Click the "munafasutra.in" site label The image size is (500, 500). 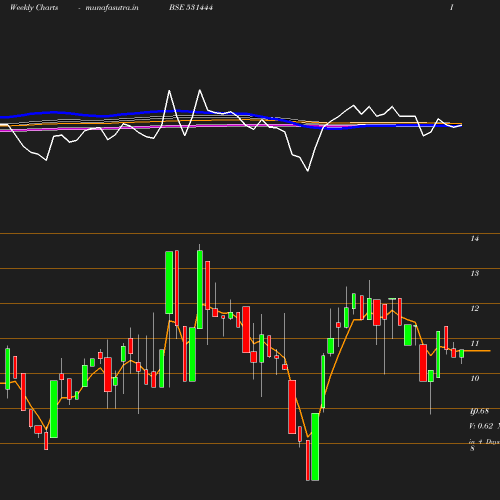(x=112, y=7)
